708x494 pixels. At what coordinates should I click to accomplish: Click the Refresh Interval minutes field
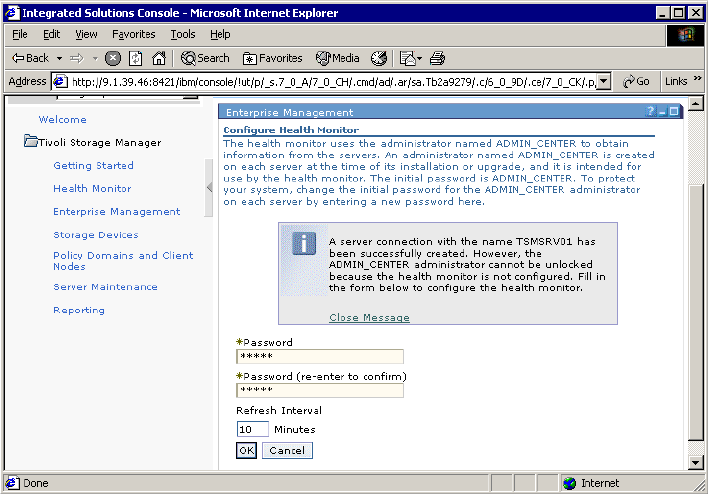(x=252, y=429)
